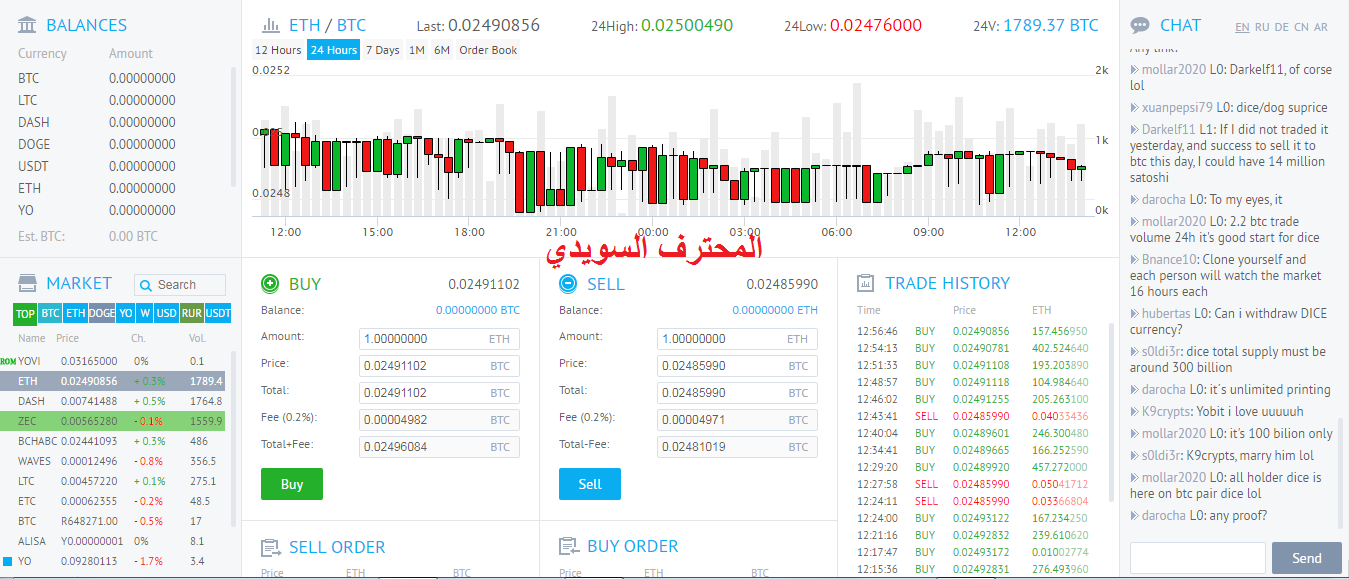
Task: Click arrow icon beside xuanpepsi79 chat message
Action: 1135,107
